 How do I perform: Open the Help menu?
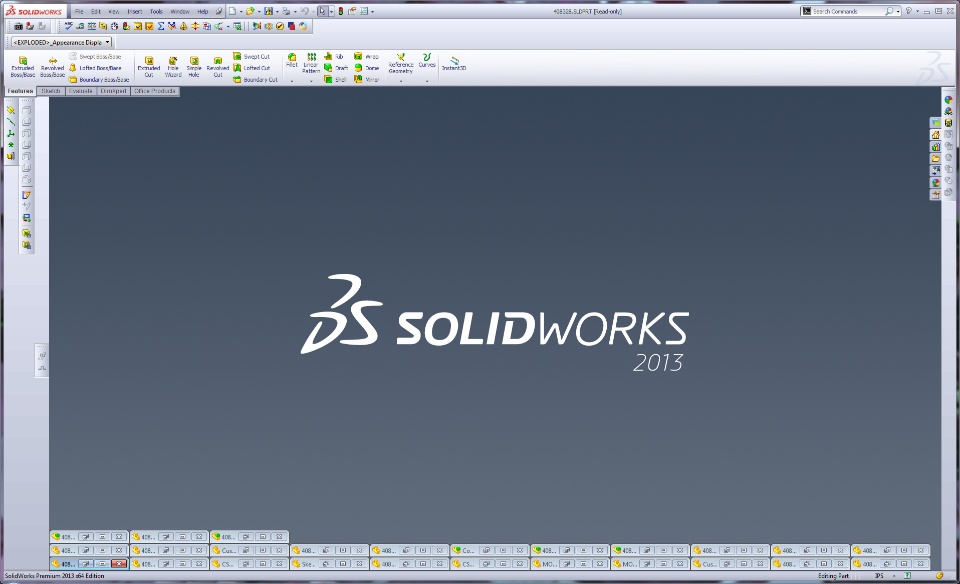(203, 12)
